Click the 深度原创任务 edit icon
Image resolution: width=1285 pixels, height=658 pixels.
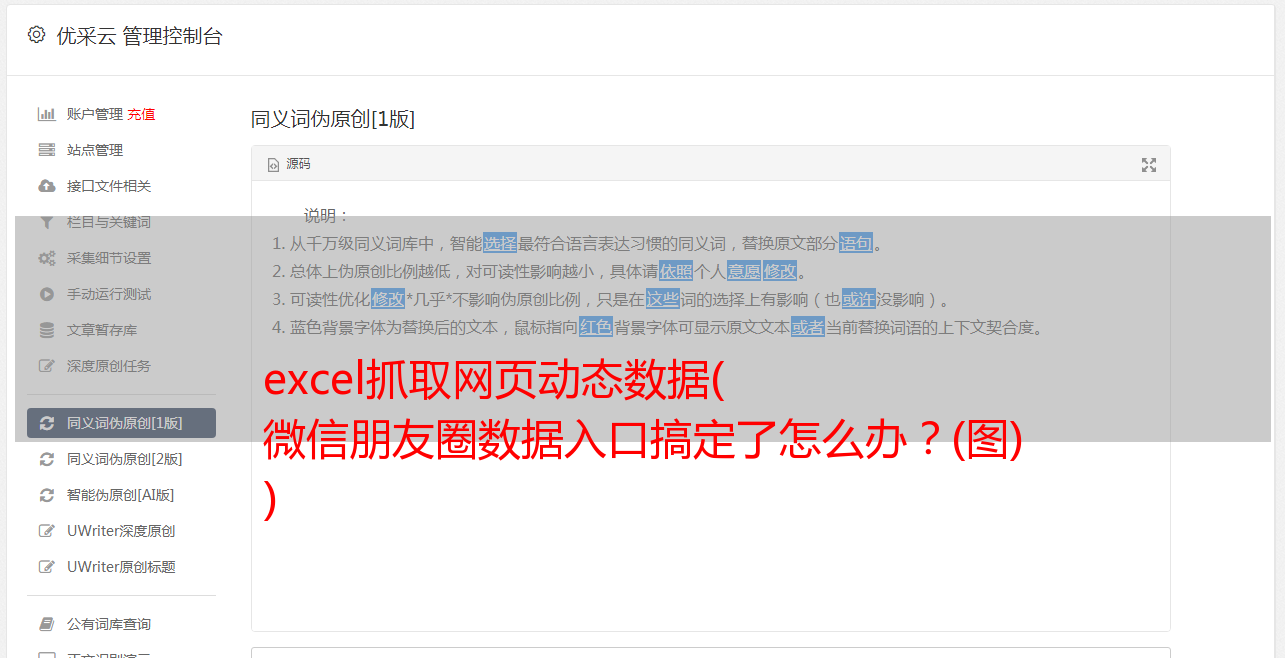(x=46, y=366)
